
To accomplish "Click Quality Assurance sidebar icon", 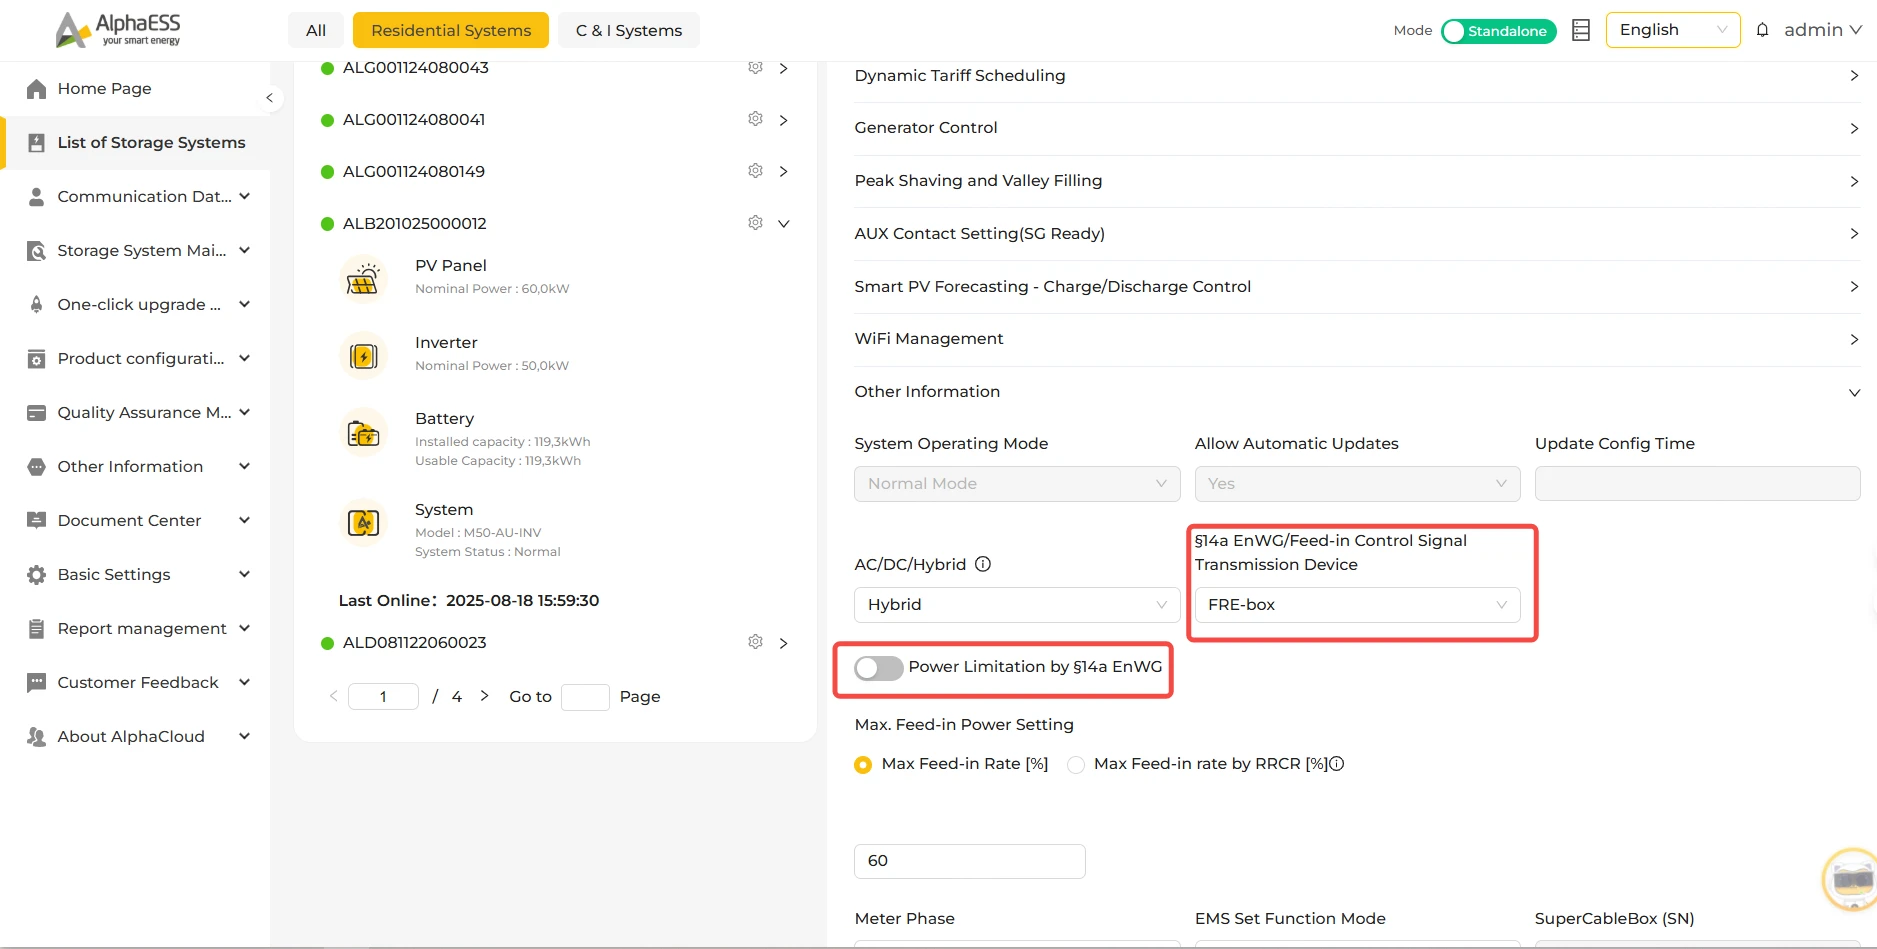I will [x=36, y=412].
